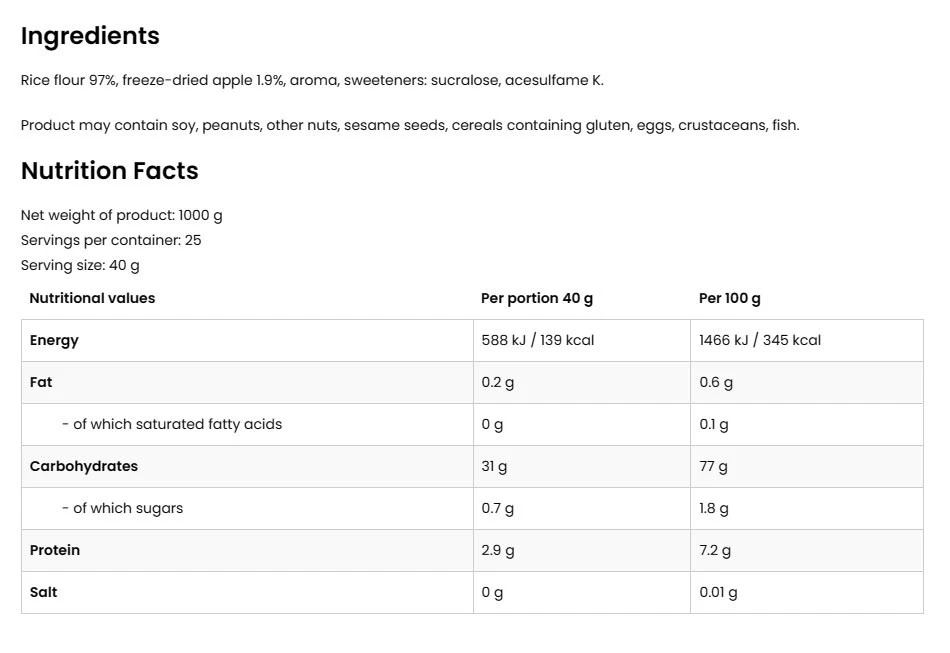This screenshot has height=653, width=950.
Task: Select the Carbohydrates row label
Action: click(84, 466)
